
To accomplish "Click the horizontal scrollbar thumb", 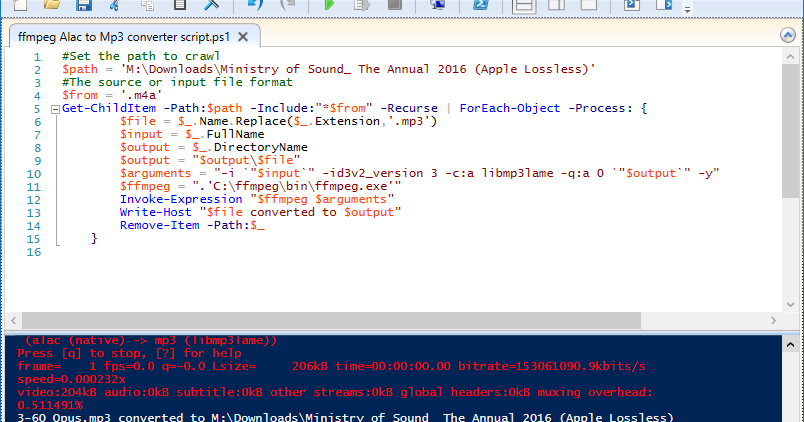I will pyautogui.click(x=331, y=320).
